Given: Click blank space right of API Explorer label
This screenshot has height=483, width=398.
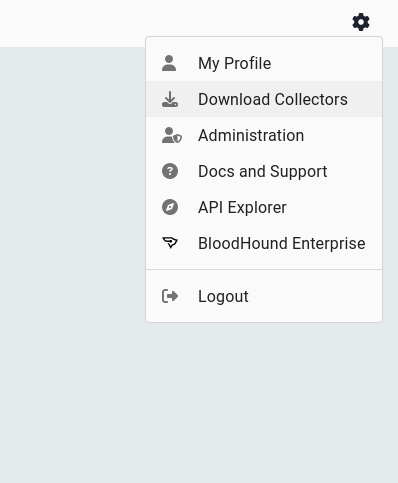Looking at the screenshot, I should coord(334,207).
